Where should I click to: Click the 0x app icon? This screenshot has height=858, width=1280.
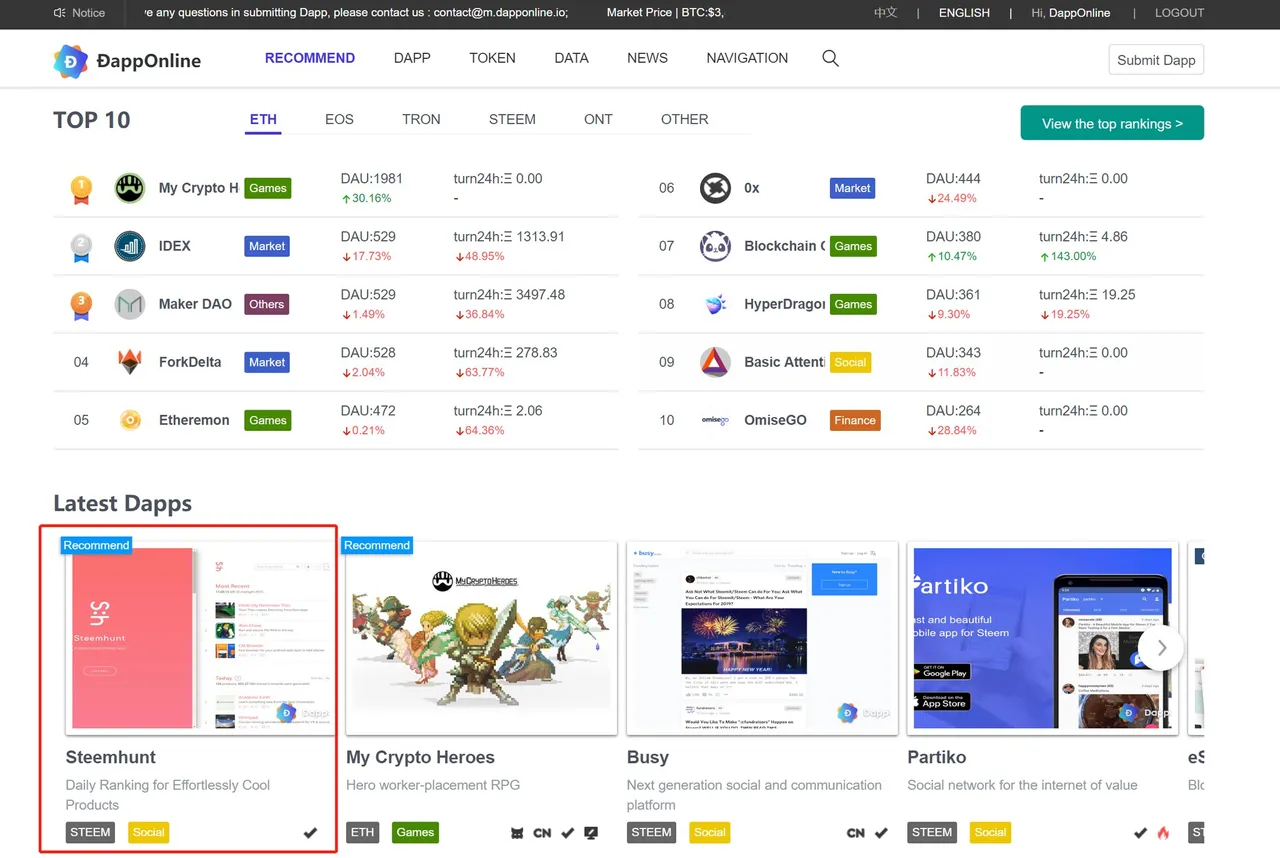click(x=715, y=188)
